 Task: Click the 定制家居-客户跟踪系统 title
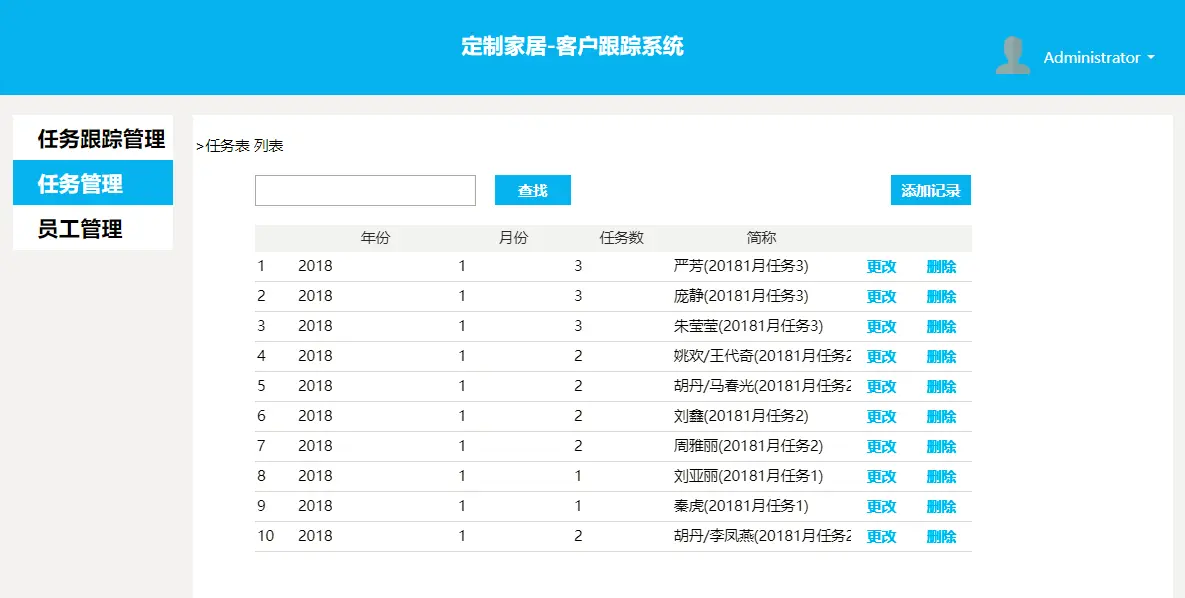click(x=573, y=46)
